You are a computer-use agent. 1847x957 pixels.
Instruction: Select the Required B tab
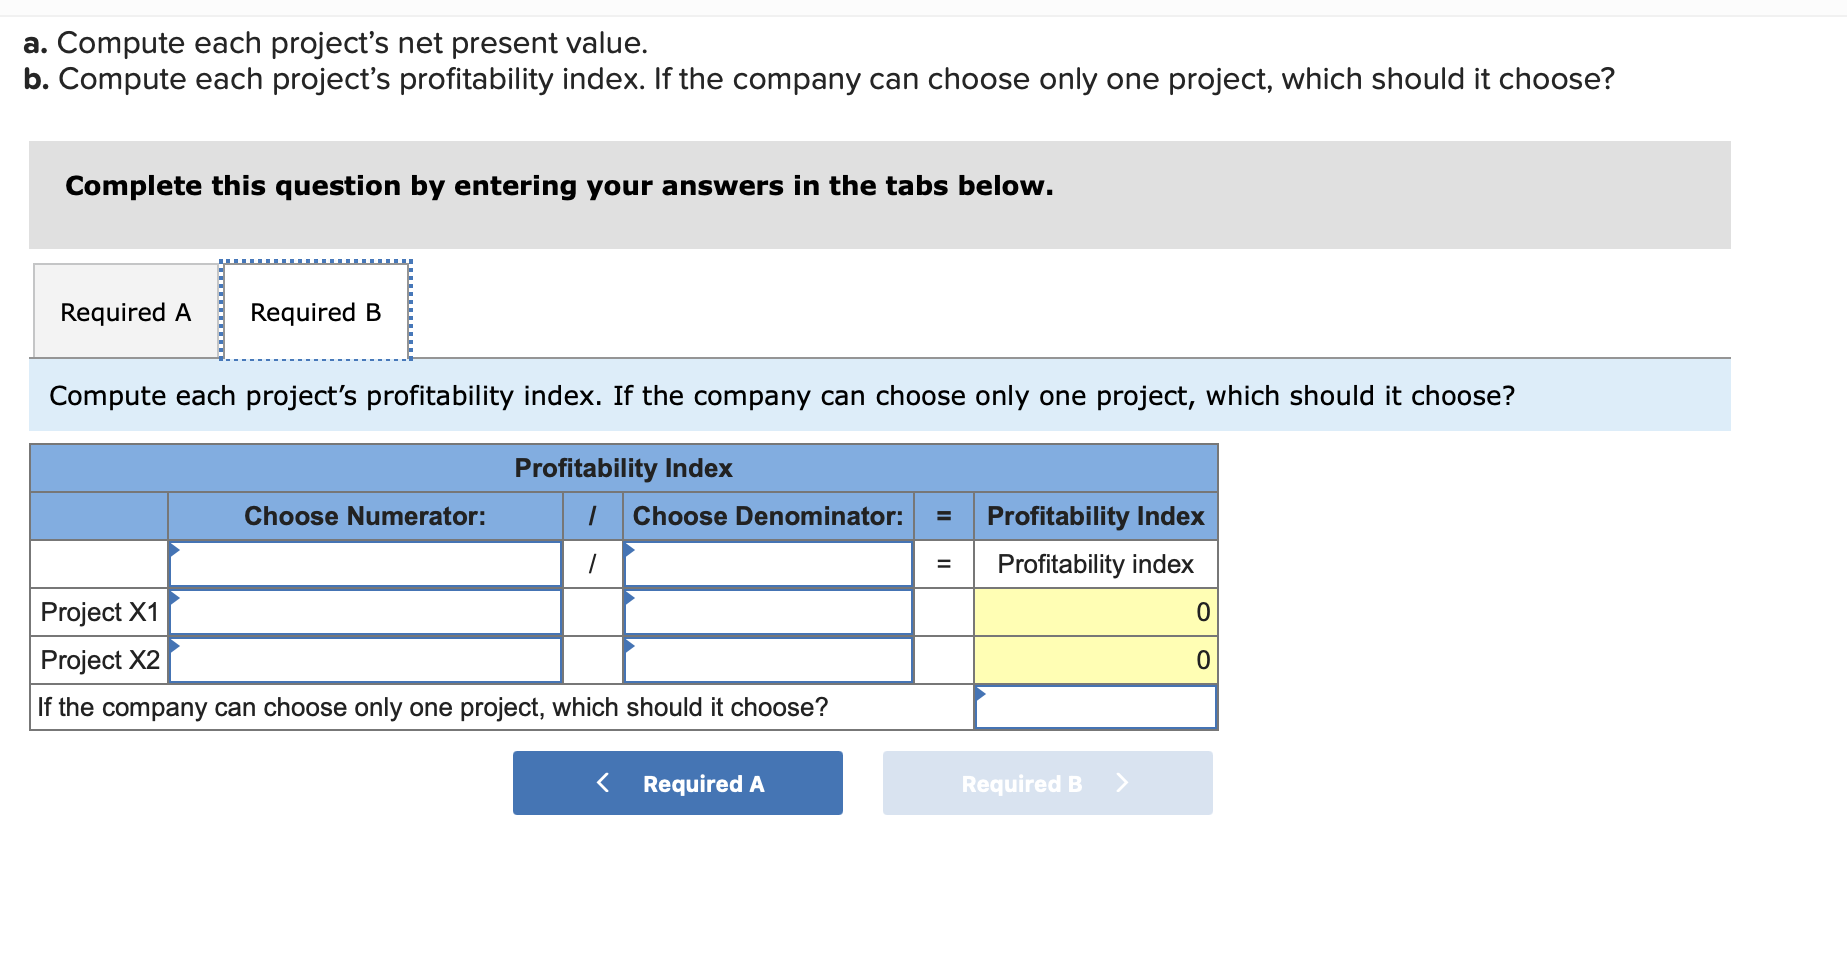point(315,311)
